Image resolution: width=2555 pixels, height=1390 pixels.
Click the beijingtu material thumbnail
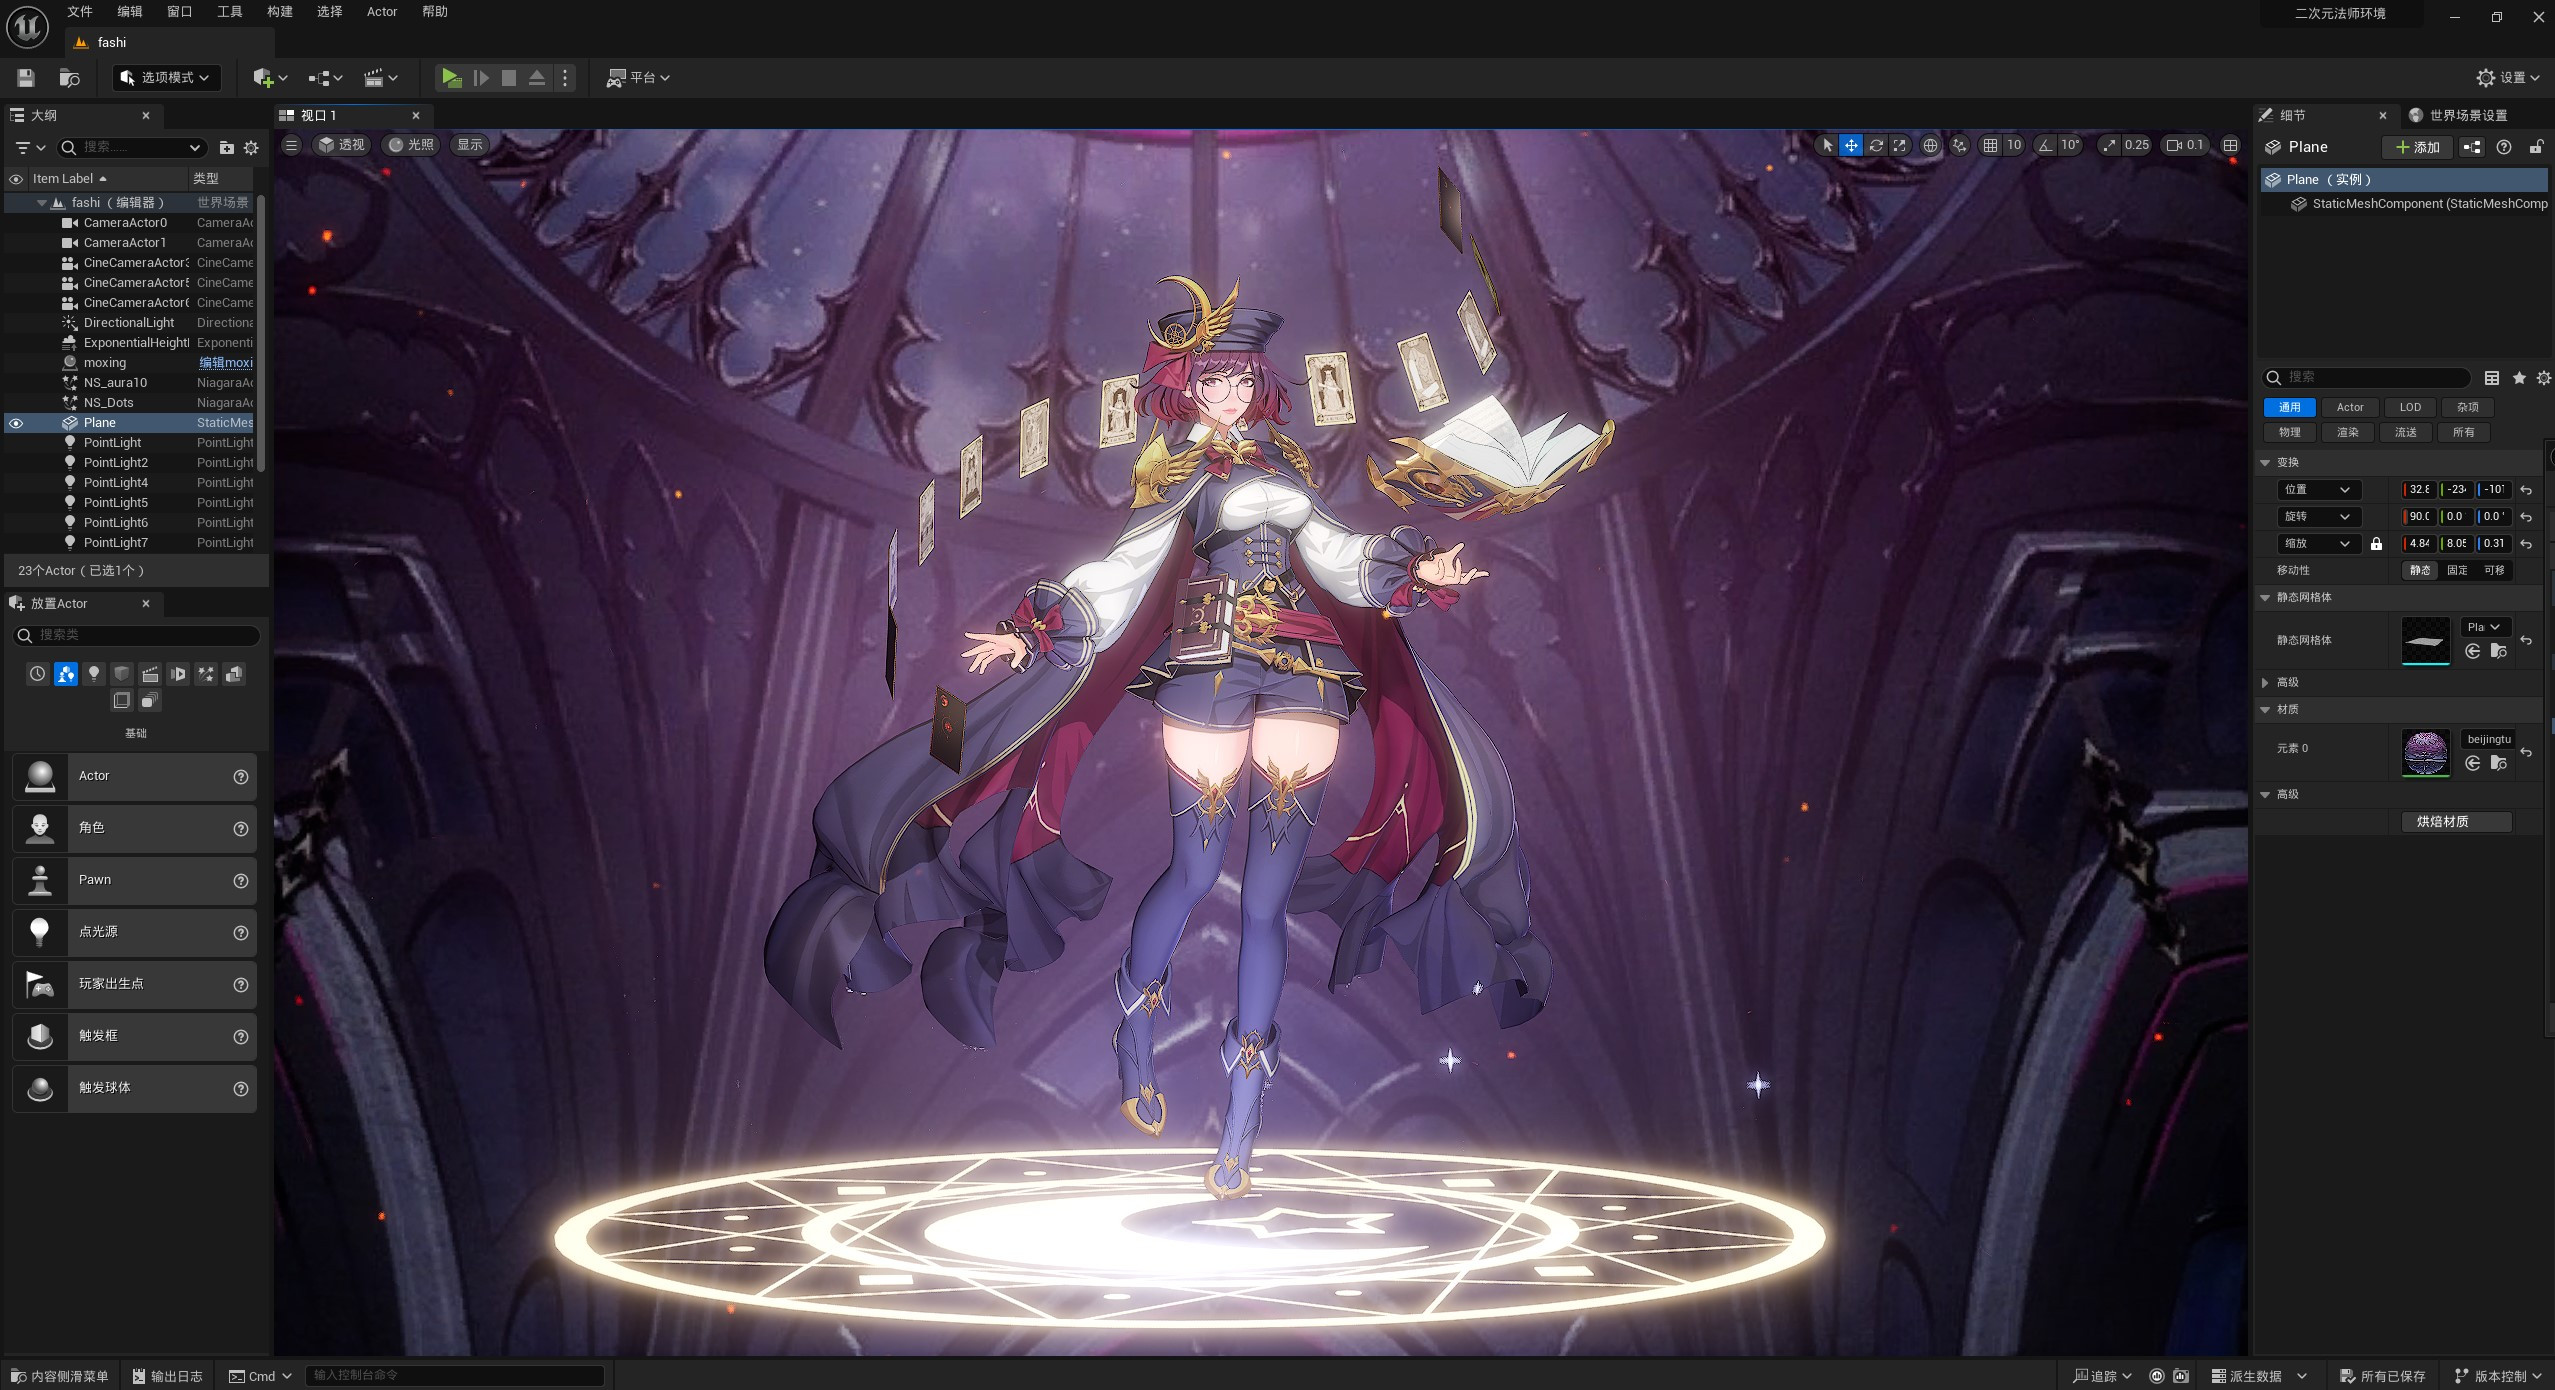tap(2425, 752)
